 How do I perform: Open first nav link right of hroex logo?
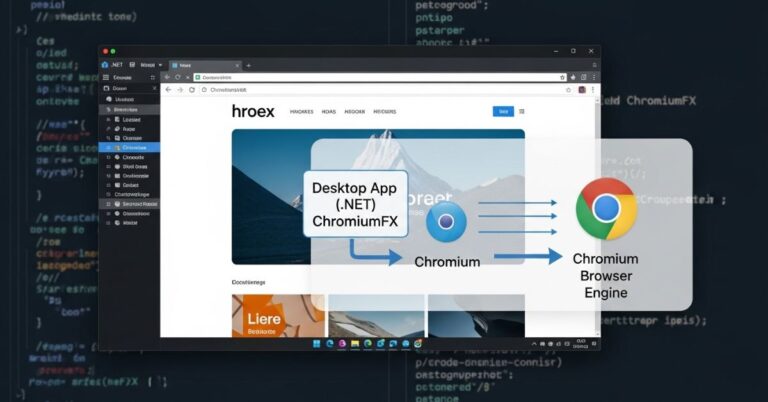click(301, 112)
